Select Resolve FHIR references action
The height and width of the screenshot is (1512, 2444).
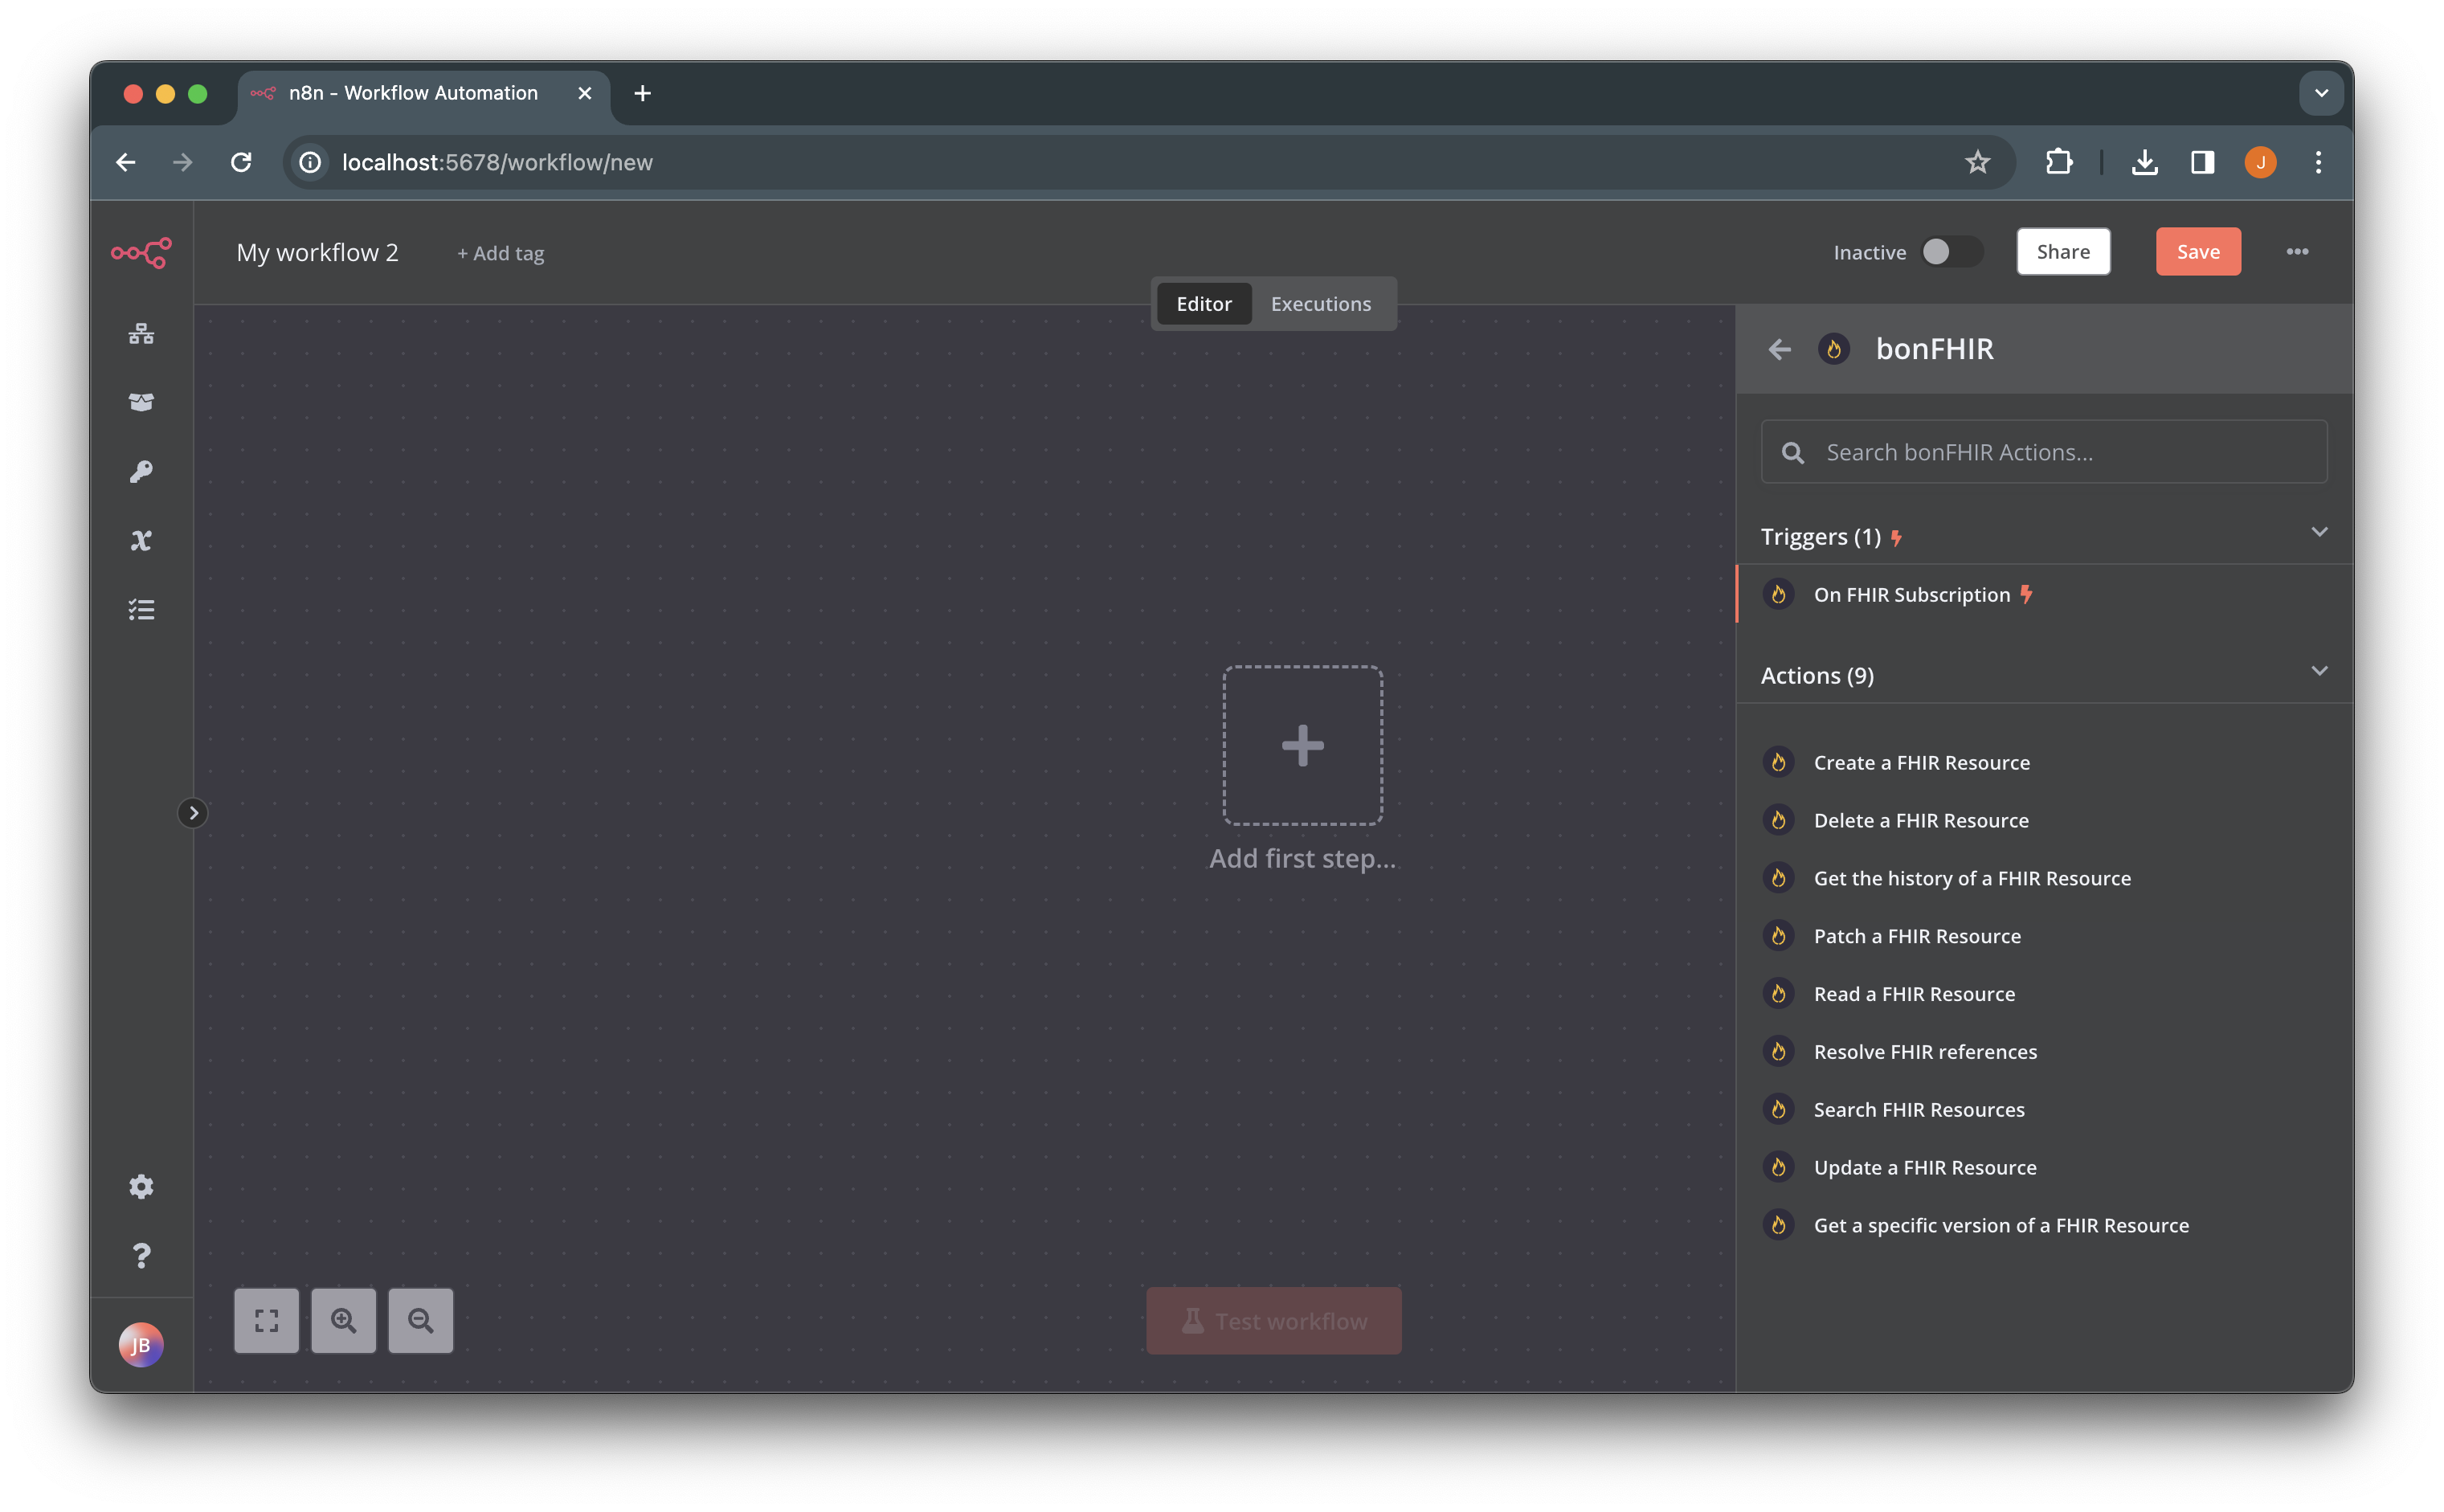tap(2044, 1052)
